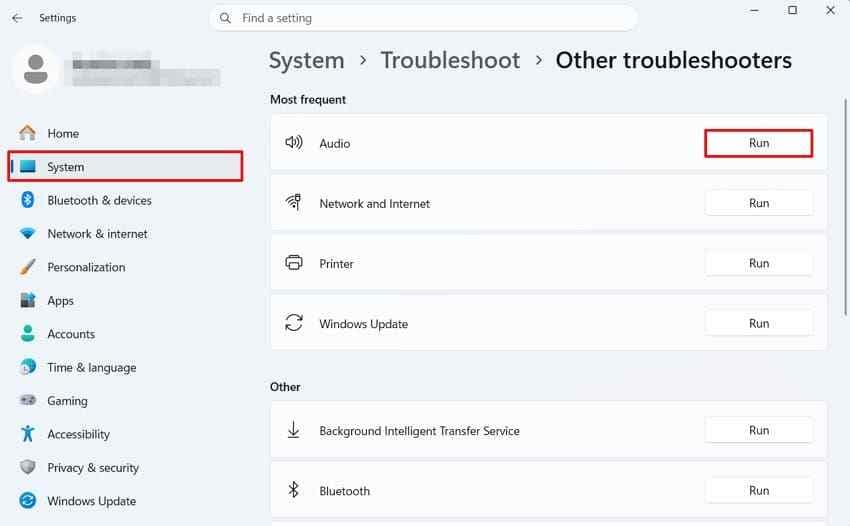Run the Audio troubleshooter
The image size is (850, 526).
pyautogui.click(x=758, y=143)
